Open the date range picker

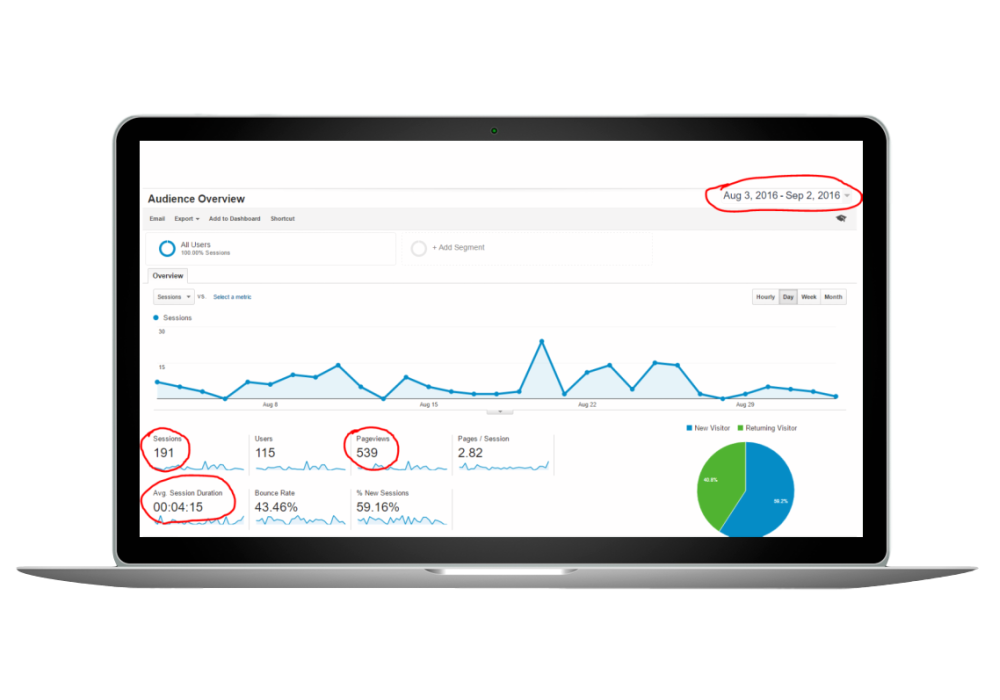(786, 195)
